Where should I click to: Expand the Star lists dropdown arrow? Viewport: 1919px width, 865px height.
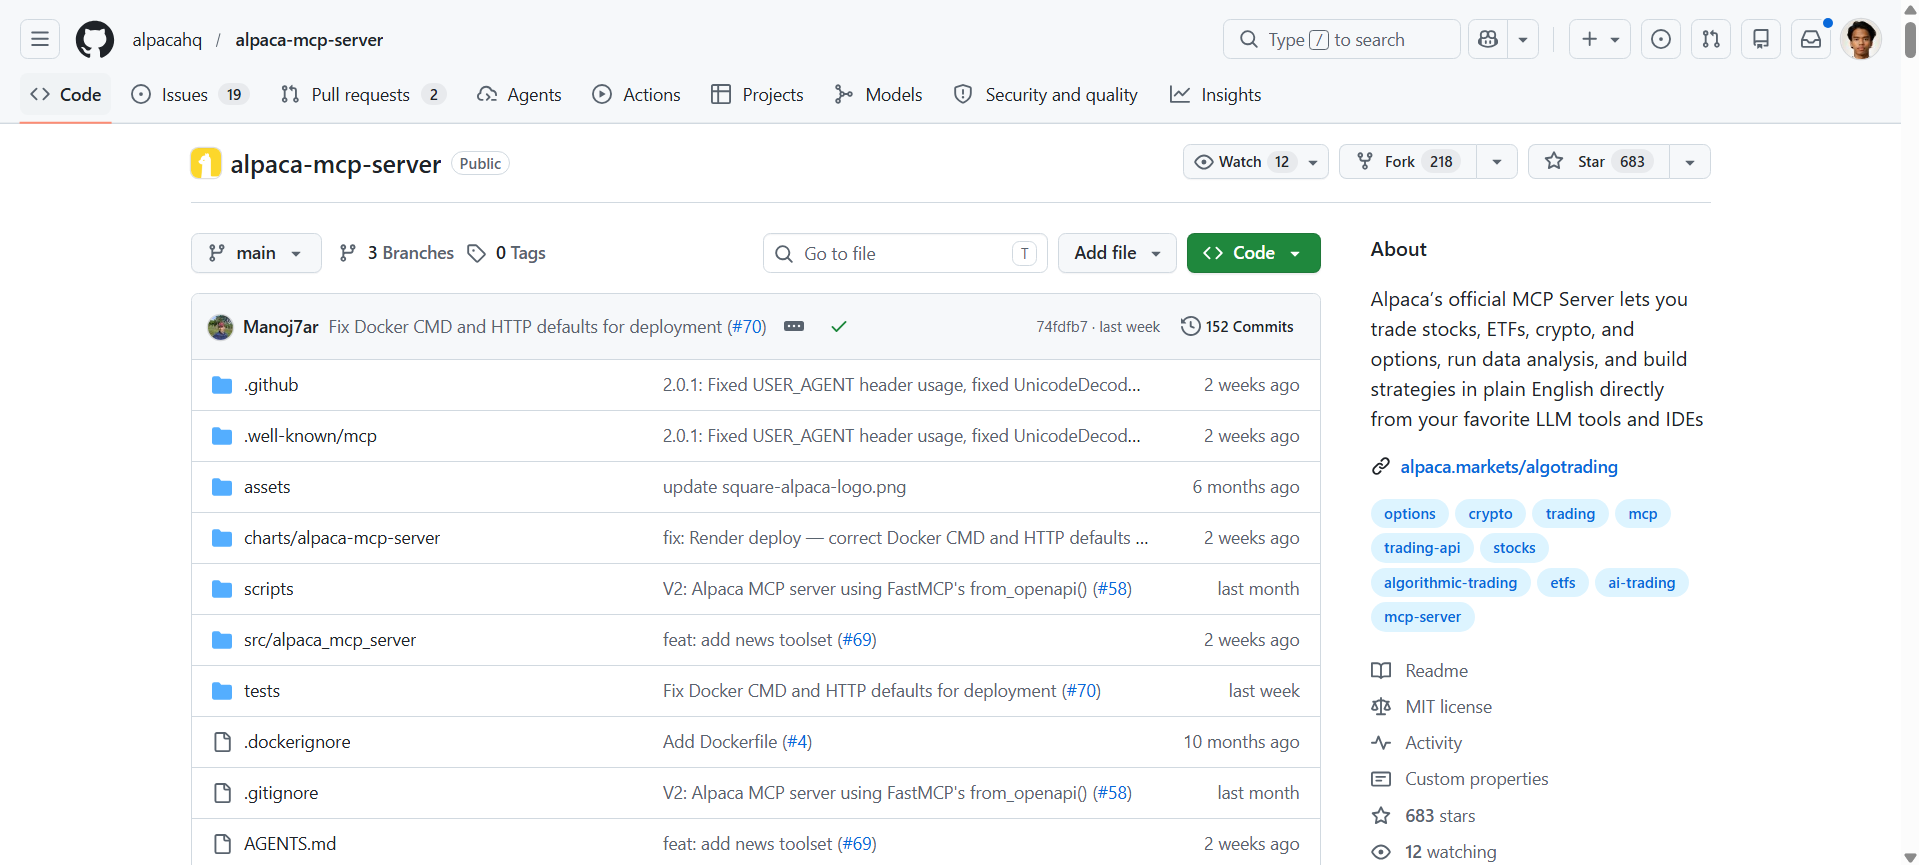(1690, 162)
